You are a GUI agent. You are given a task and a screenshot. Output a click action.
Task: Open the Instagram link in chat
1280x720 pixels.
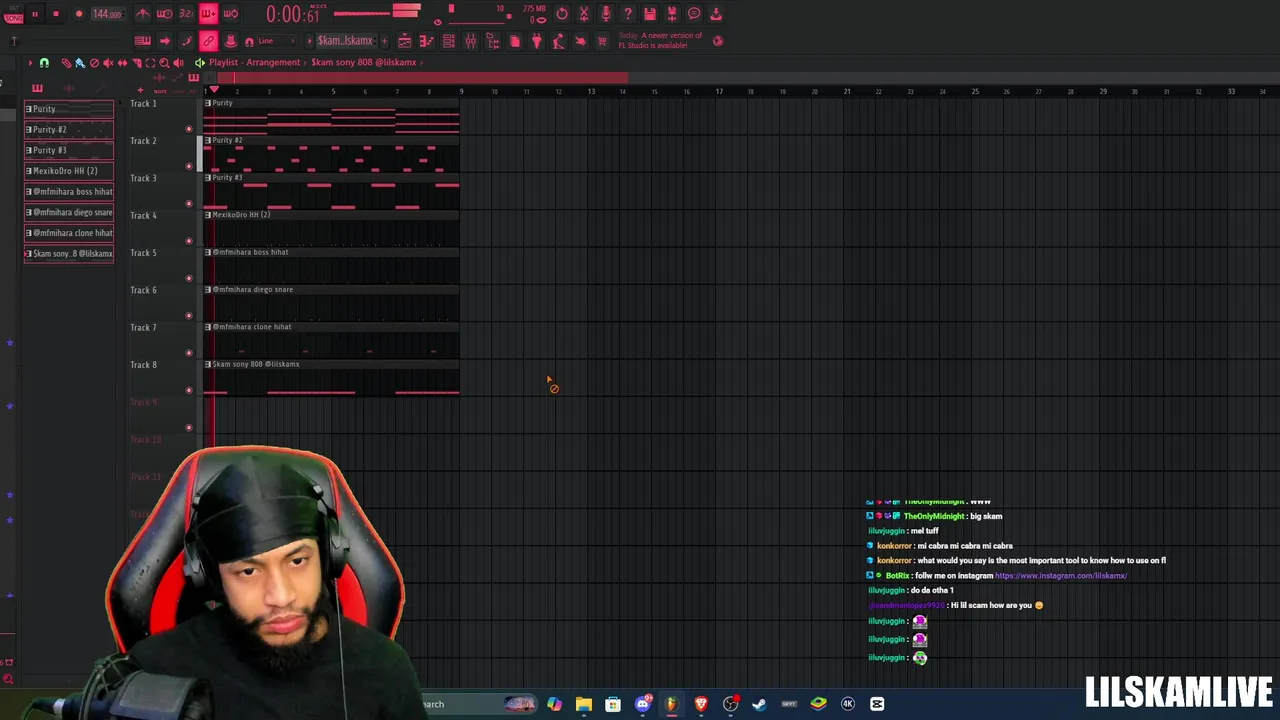pos(1061,576)
